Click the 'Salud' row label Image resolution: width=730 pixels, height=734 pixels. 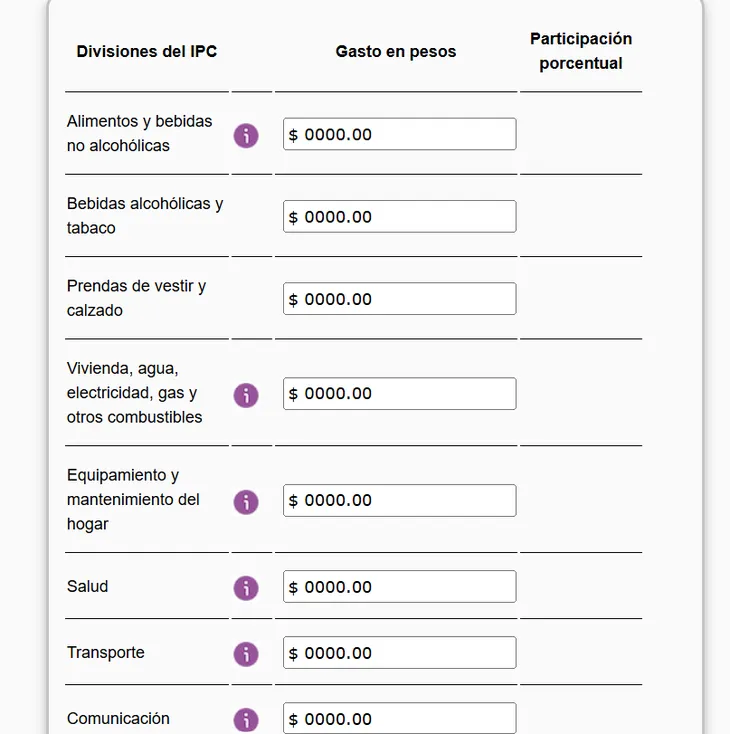coord(88,587)
